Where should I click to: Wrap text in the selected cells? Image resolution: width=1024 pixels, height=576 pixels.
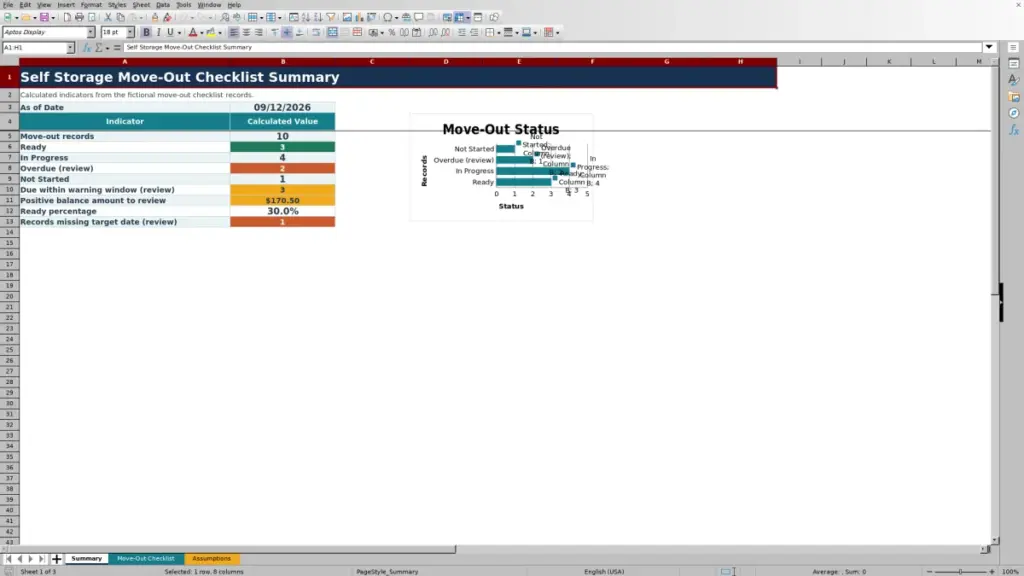[316, 33]
